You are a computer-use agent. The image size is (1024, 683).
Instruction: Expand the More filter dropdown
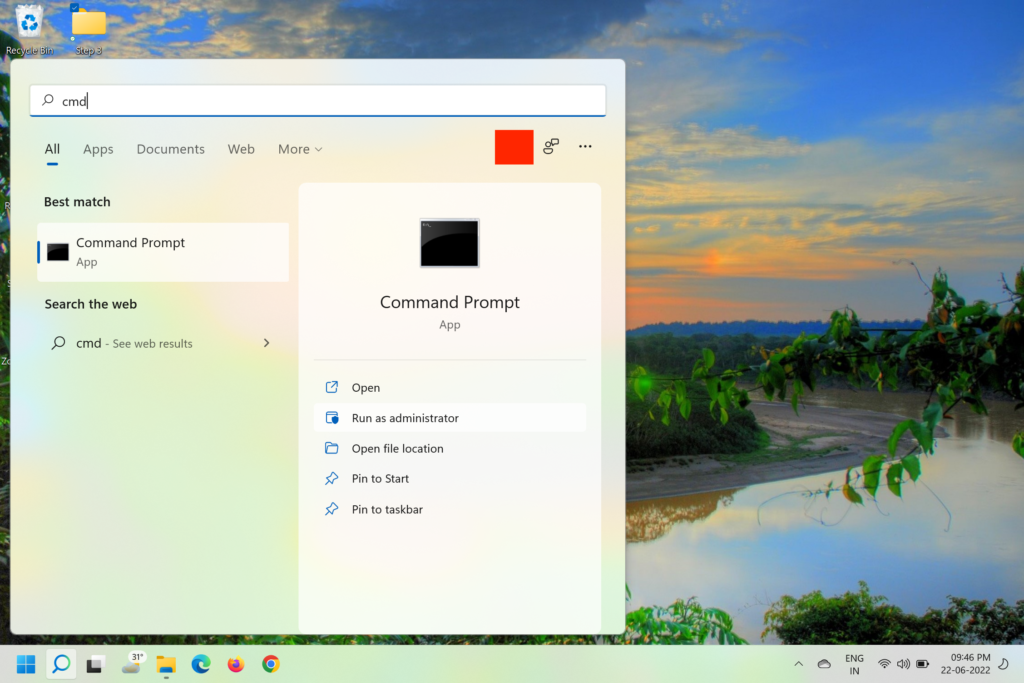300,149
